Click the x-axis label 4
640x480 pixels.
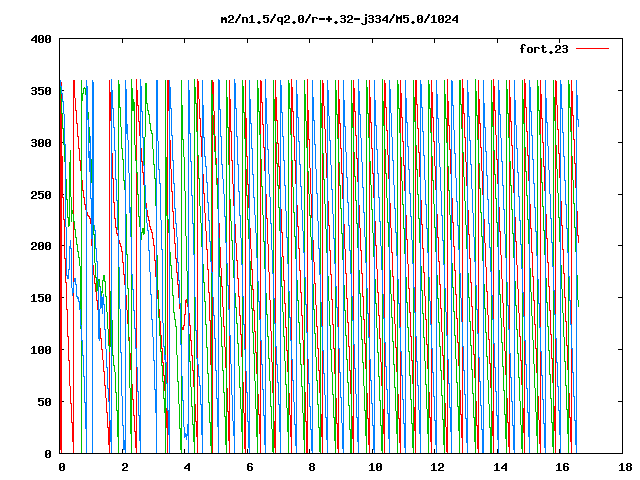pyautogui.click(x=187, y=467)
